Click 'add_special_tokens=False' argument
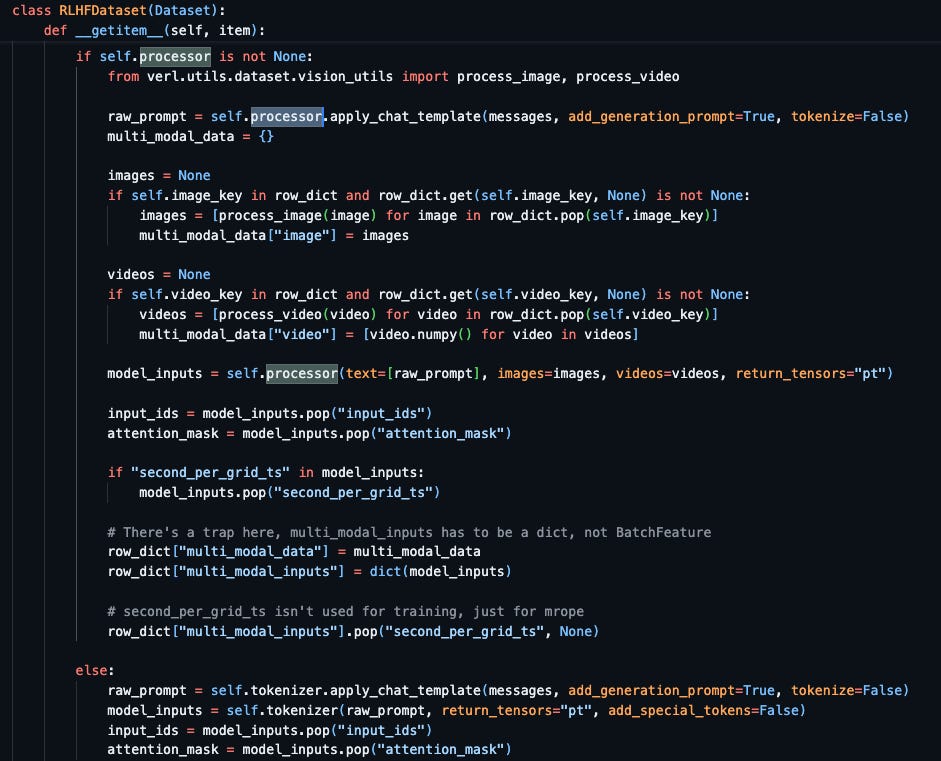941x761 pixels. point(703,711)
